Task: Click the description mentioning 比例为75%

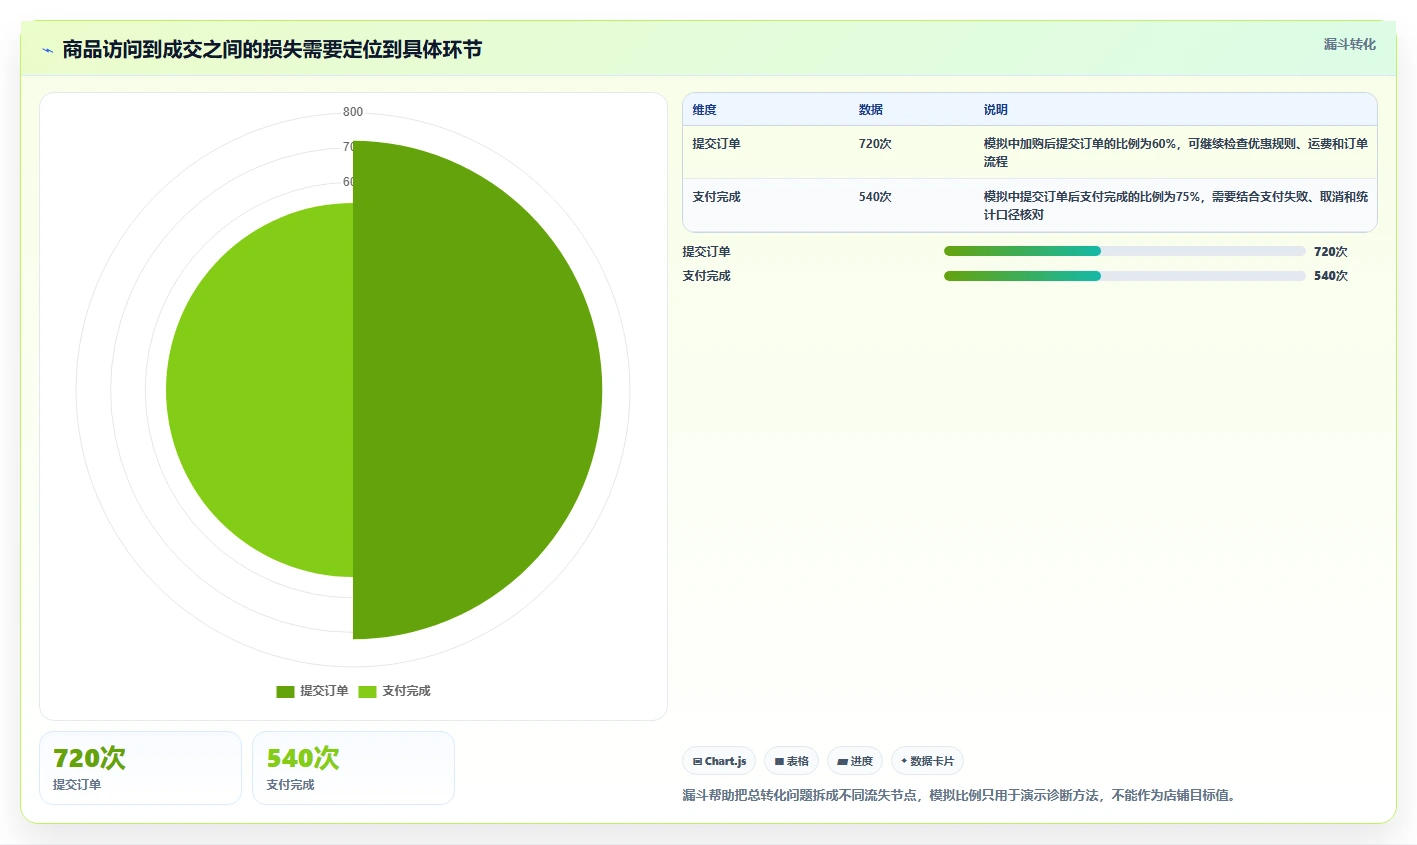Action: 1175,206
